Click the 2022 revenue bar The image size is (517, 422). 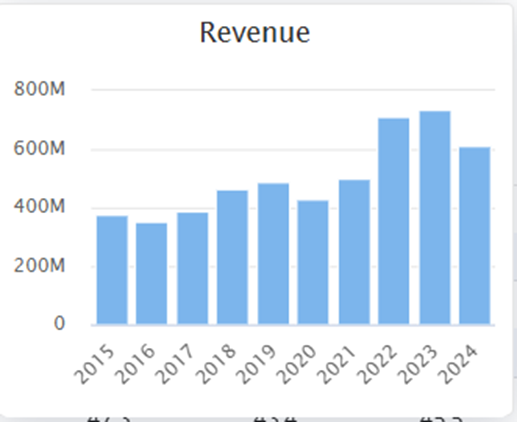[x=394, y=221]
